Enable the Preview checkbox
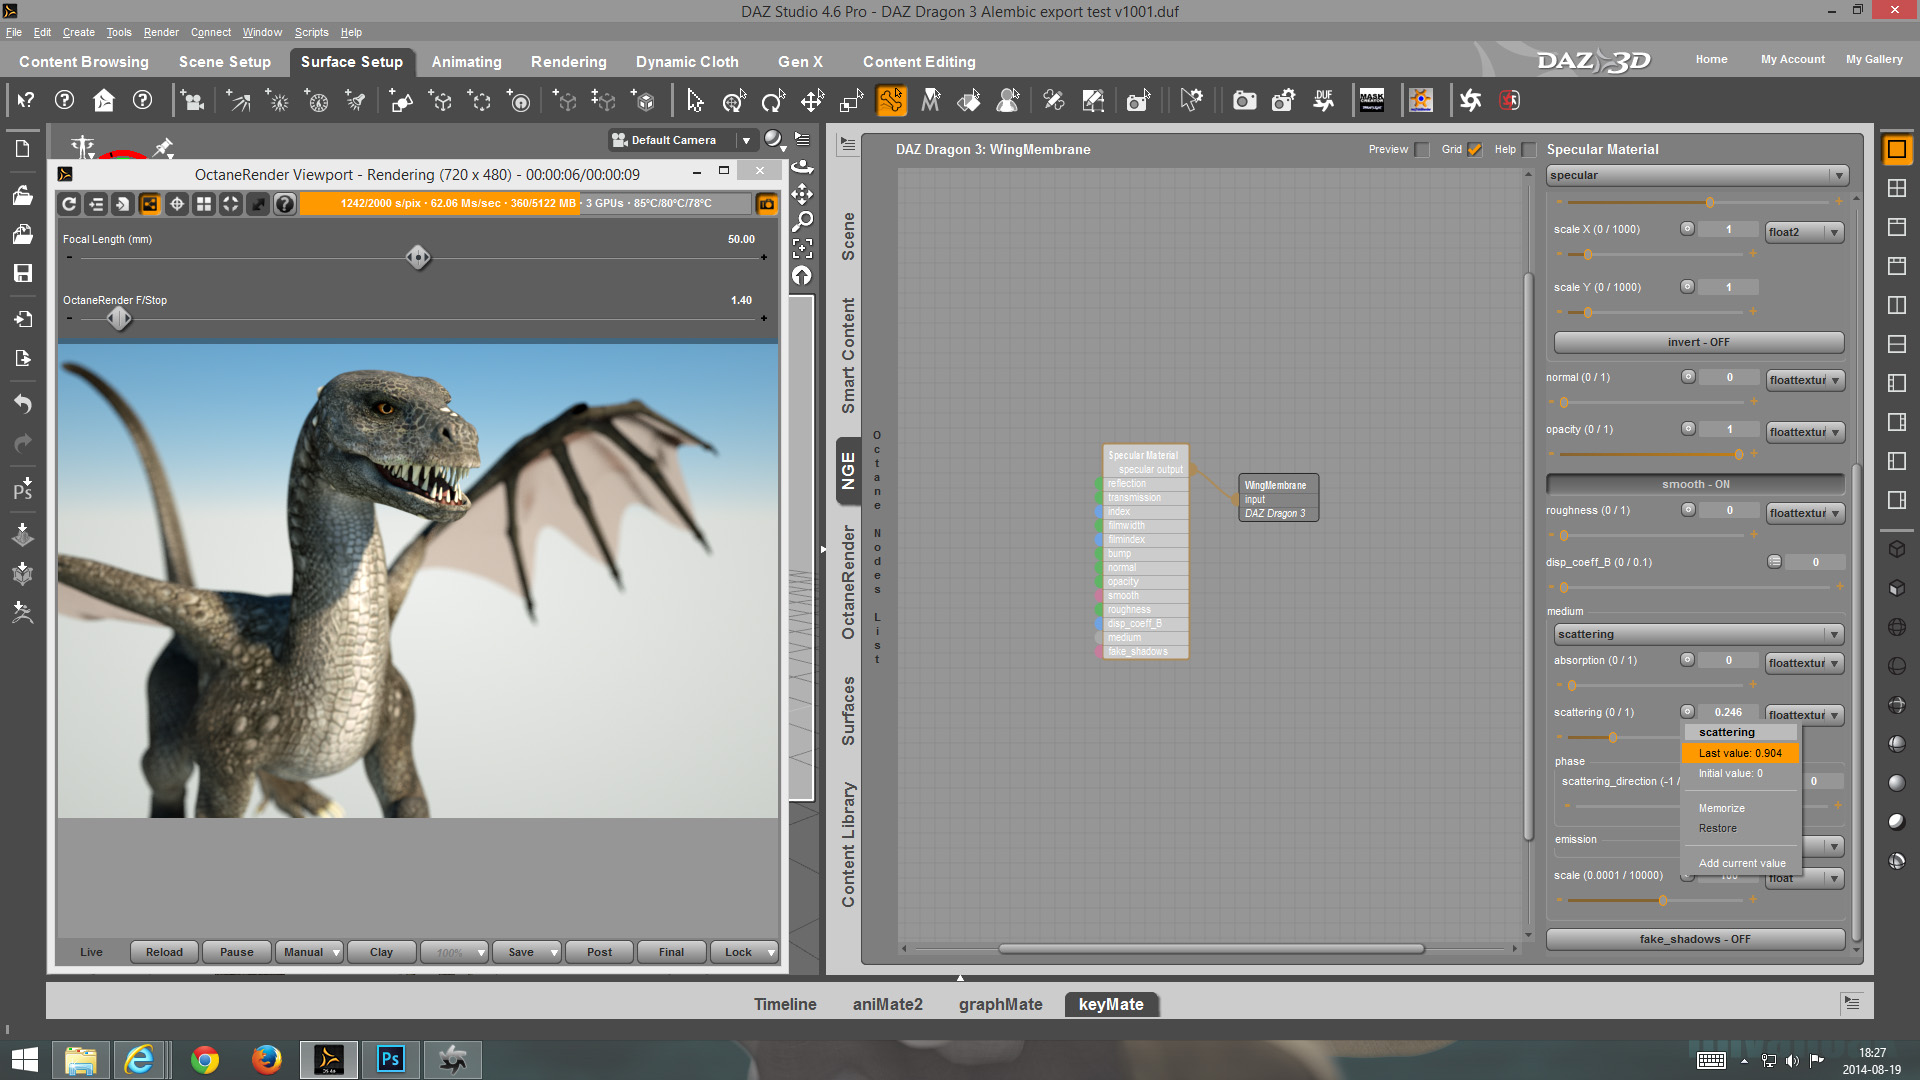Viewport: 1920px width, 1080px height. (x=1422, y=150)
